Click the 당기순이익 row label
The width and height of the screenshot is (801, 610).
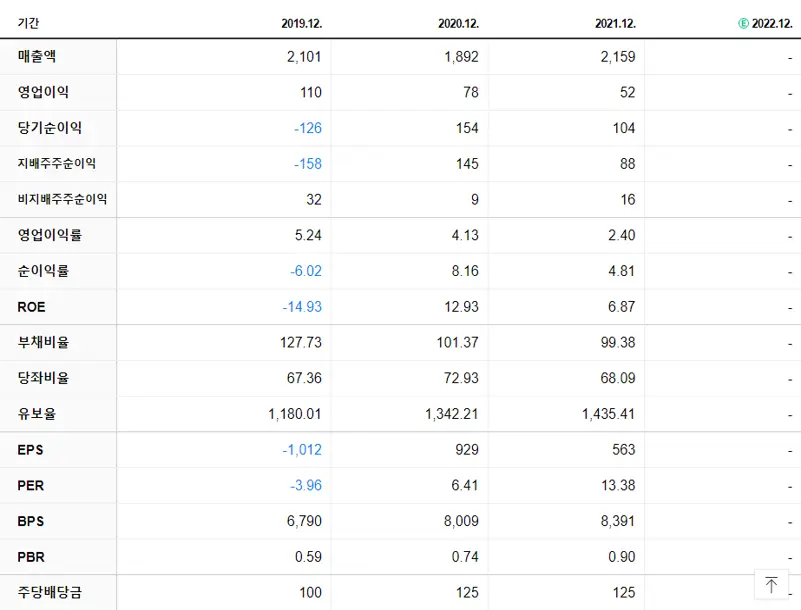50,128
